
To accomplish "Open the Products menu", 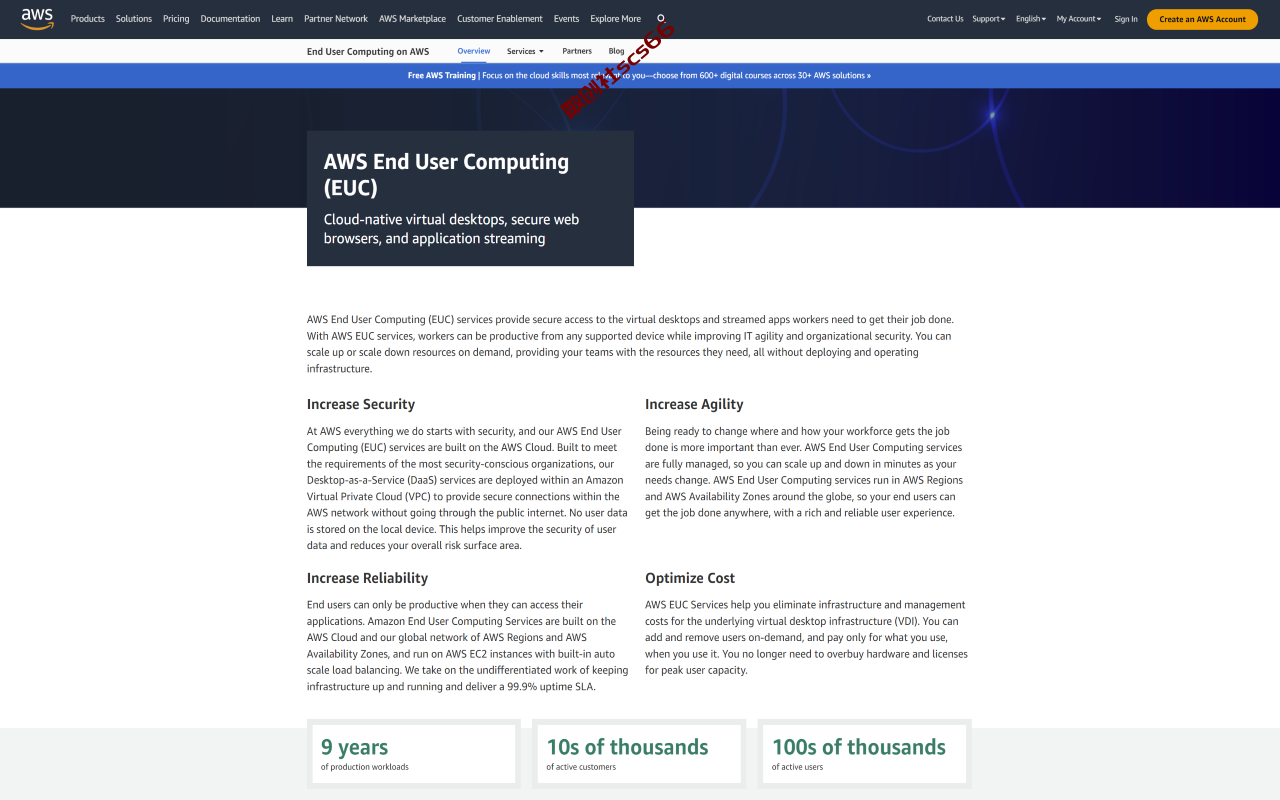I will tap(88, 19).
